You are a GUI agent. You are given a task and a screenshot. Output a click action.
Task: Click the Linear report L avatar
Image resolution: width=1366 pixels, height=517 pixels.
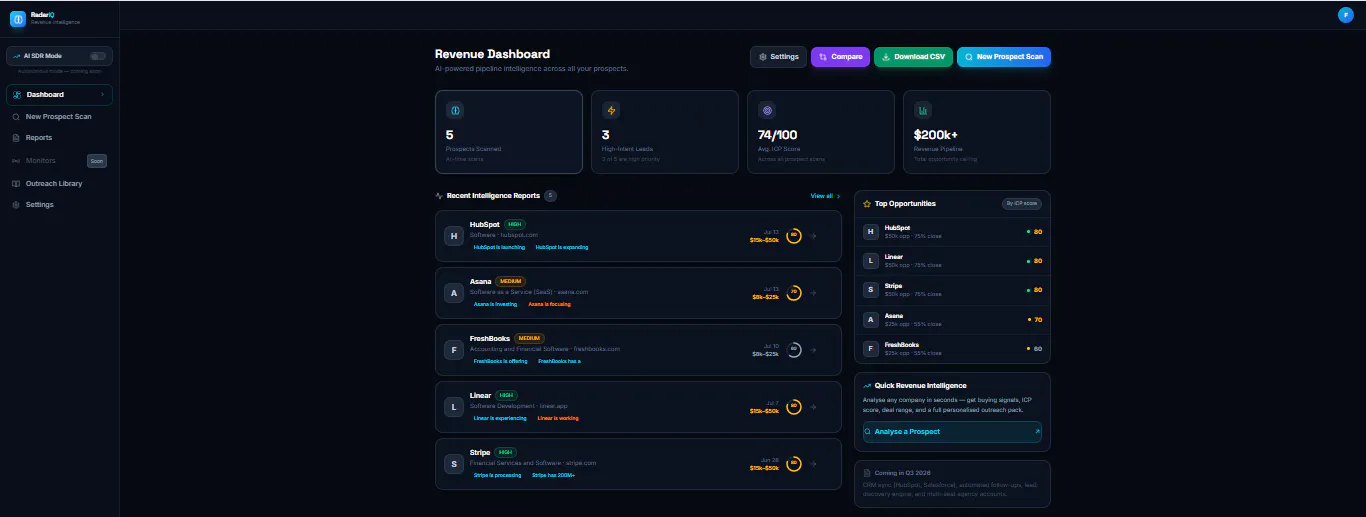(x=454, y=407)
